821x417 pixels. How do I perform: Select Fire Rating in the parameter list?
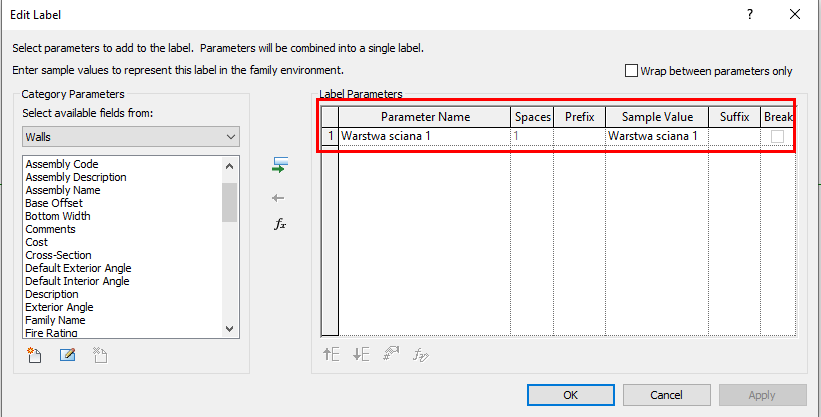click(x=52, y=333)
